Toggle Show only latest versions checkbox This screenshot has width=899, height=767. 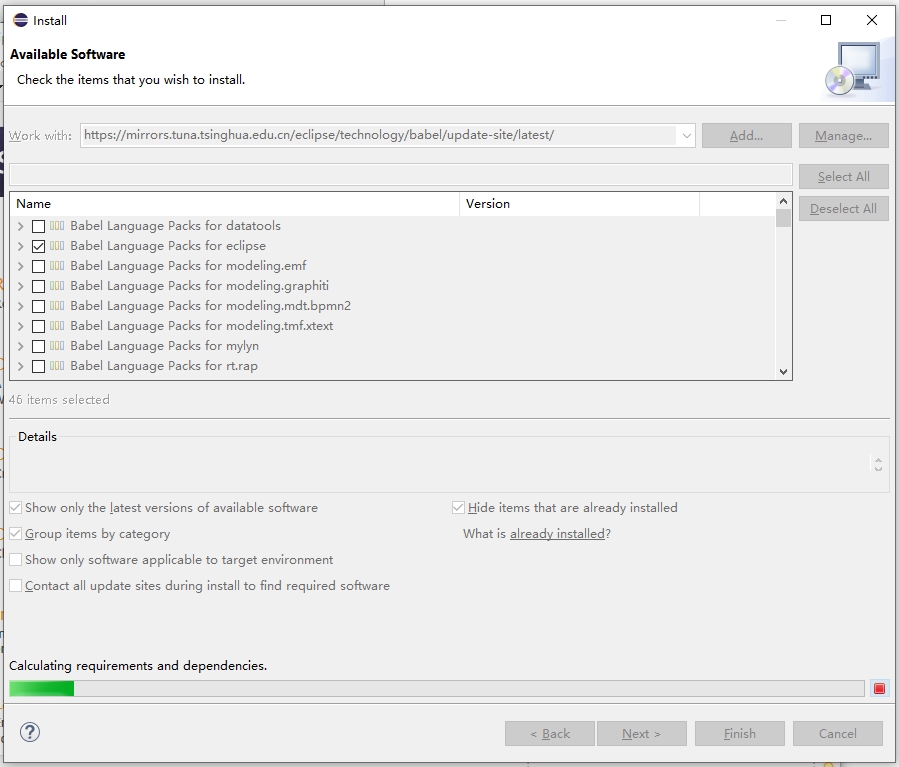point(16,508)
